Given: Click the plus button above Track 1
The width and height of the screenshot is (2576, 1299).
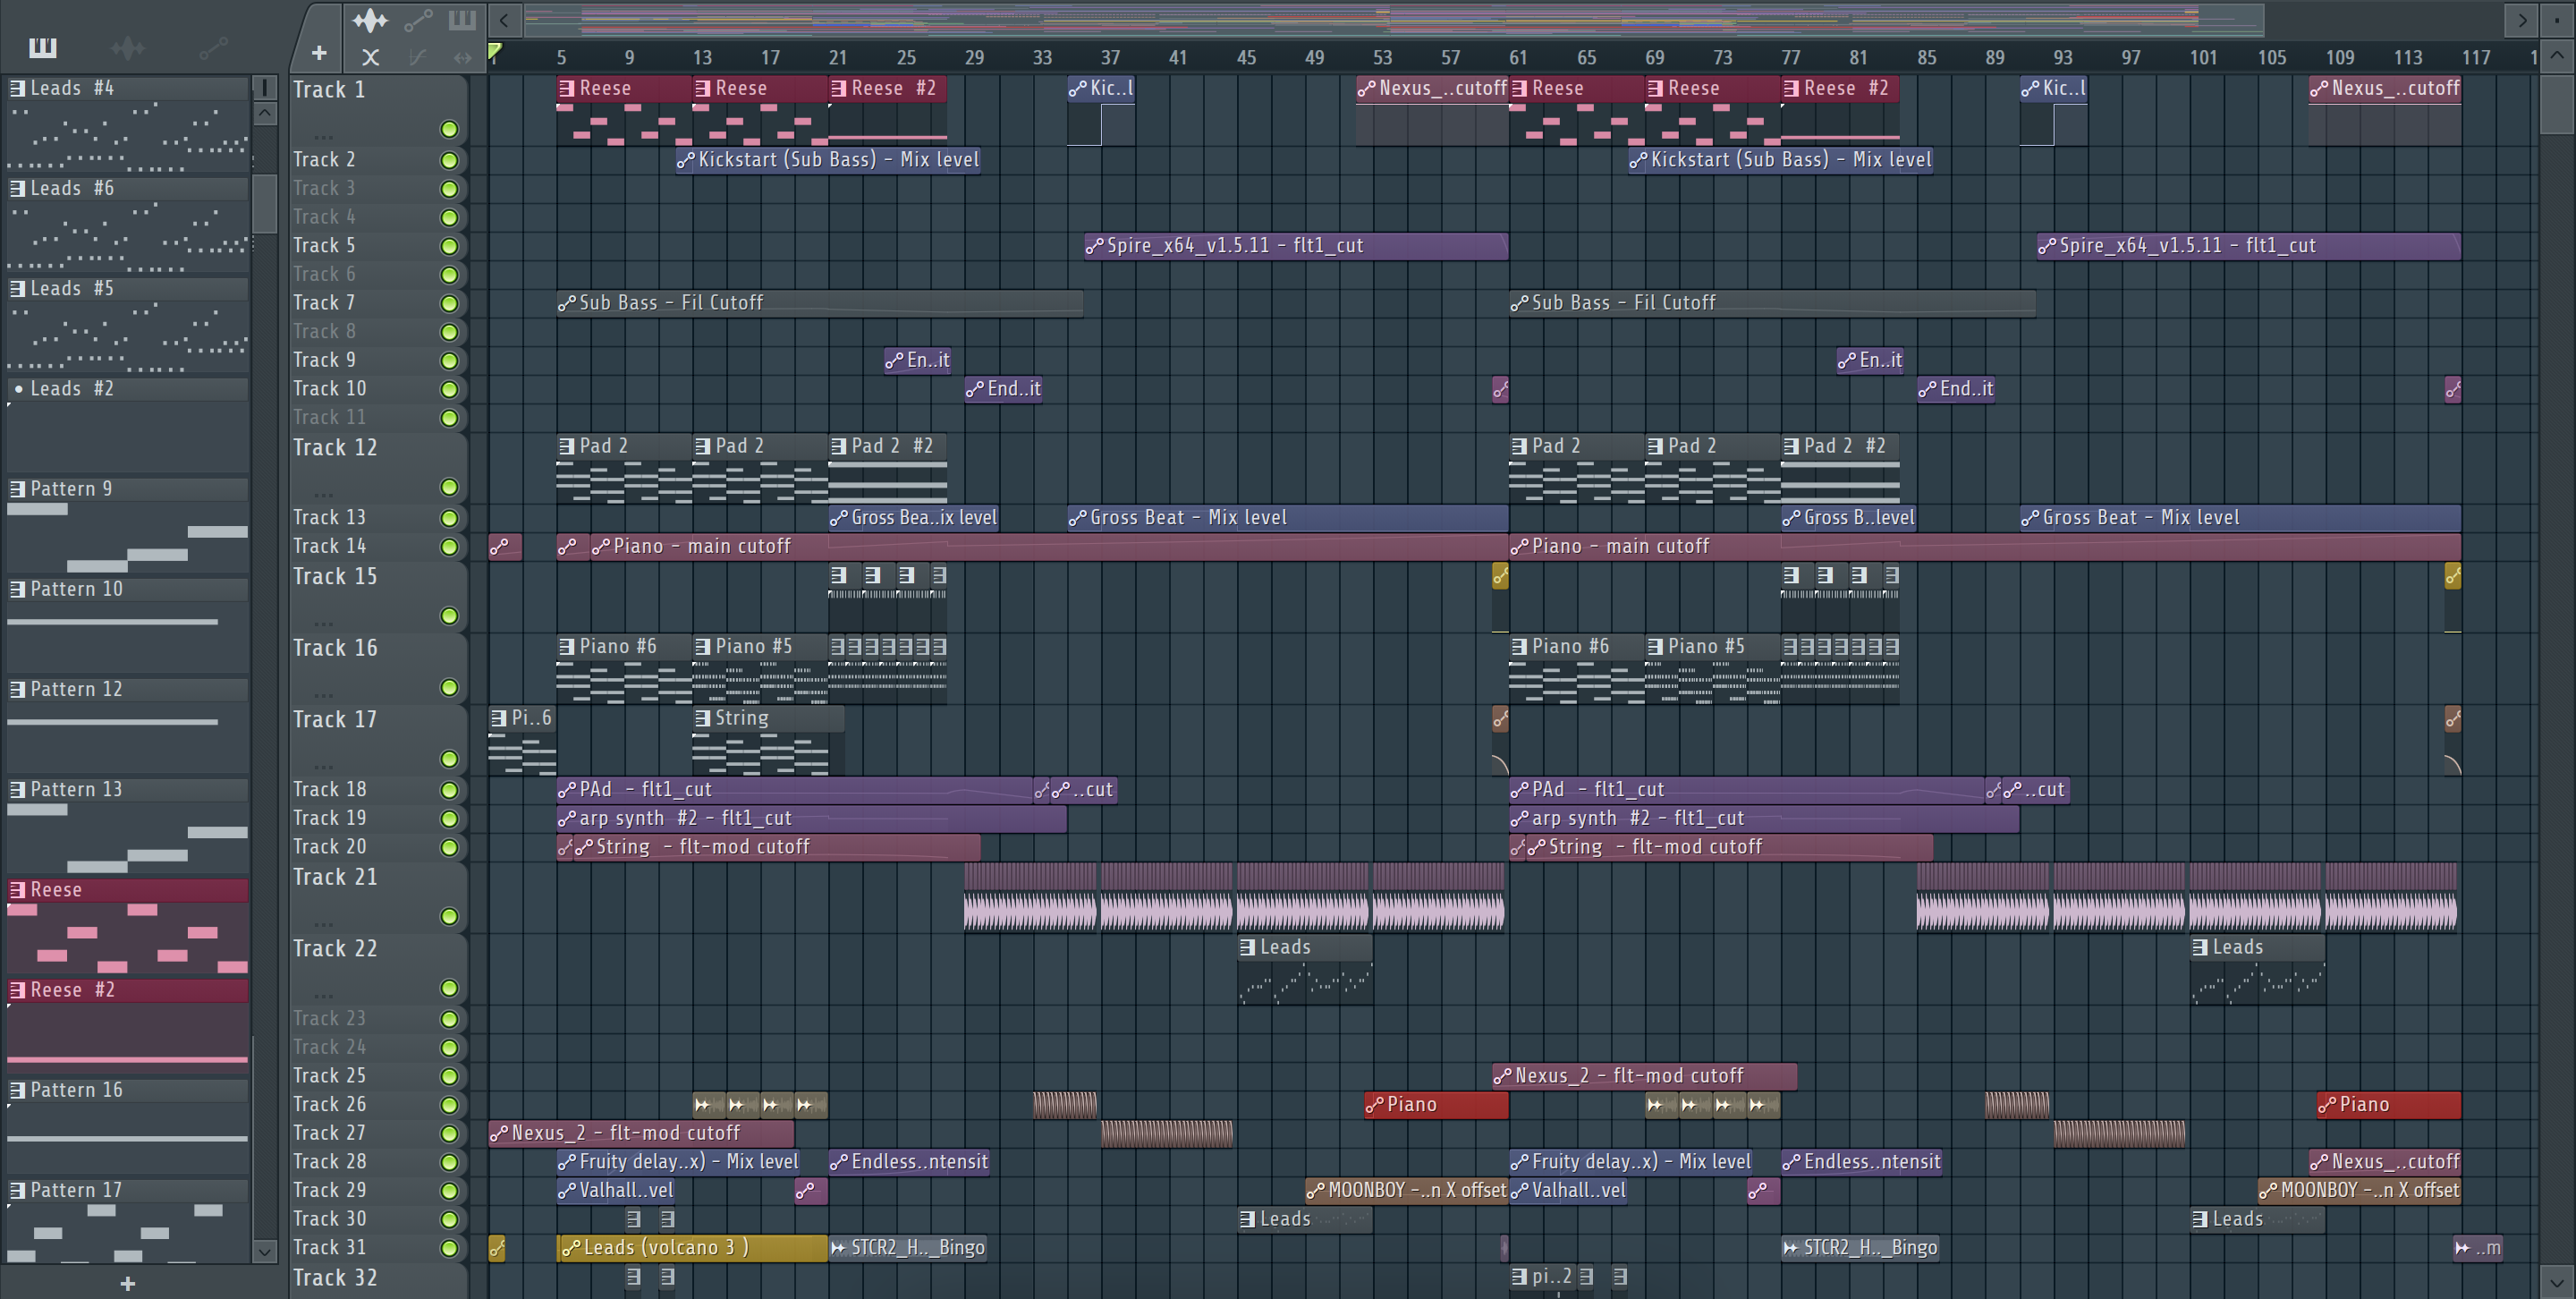Looking at the screenshot, I should [319, 53].
